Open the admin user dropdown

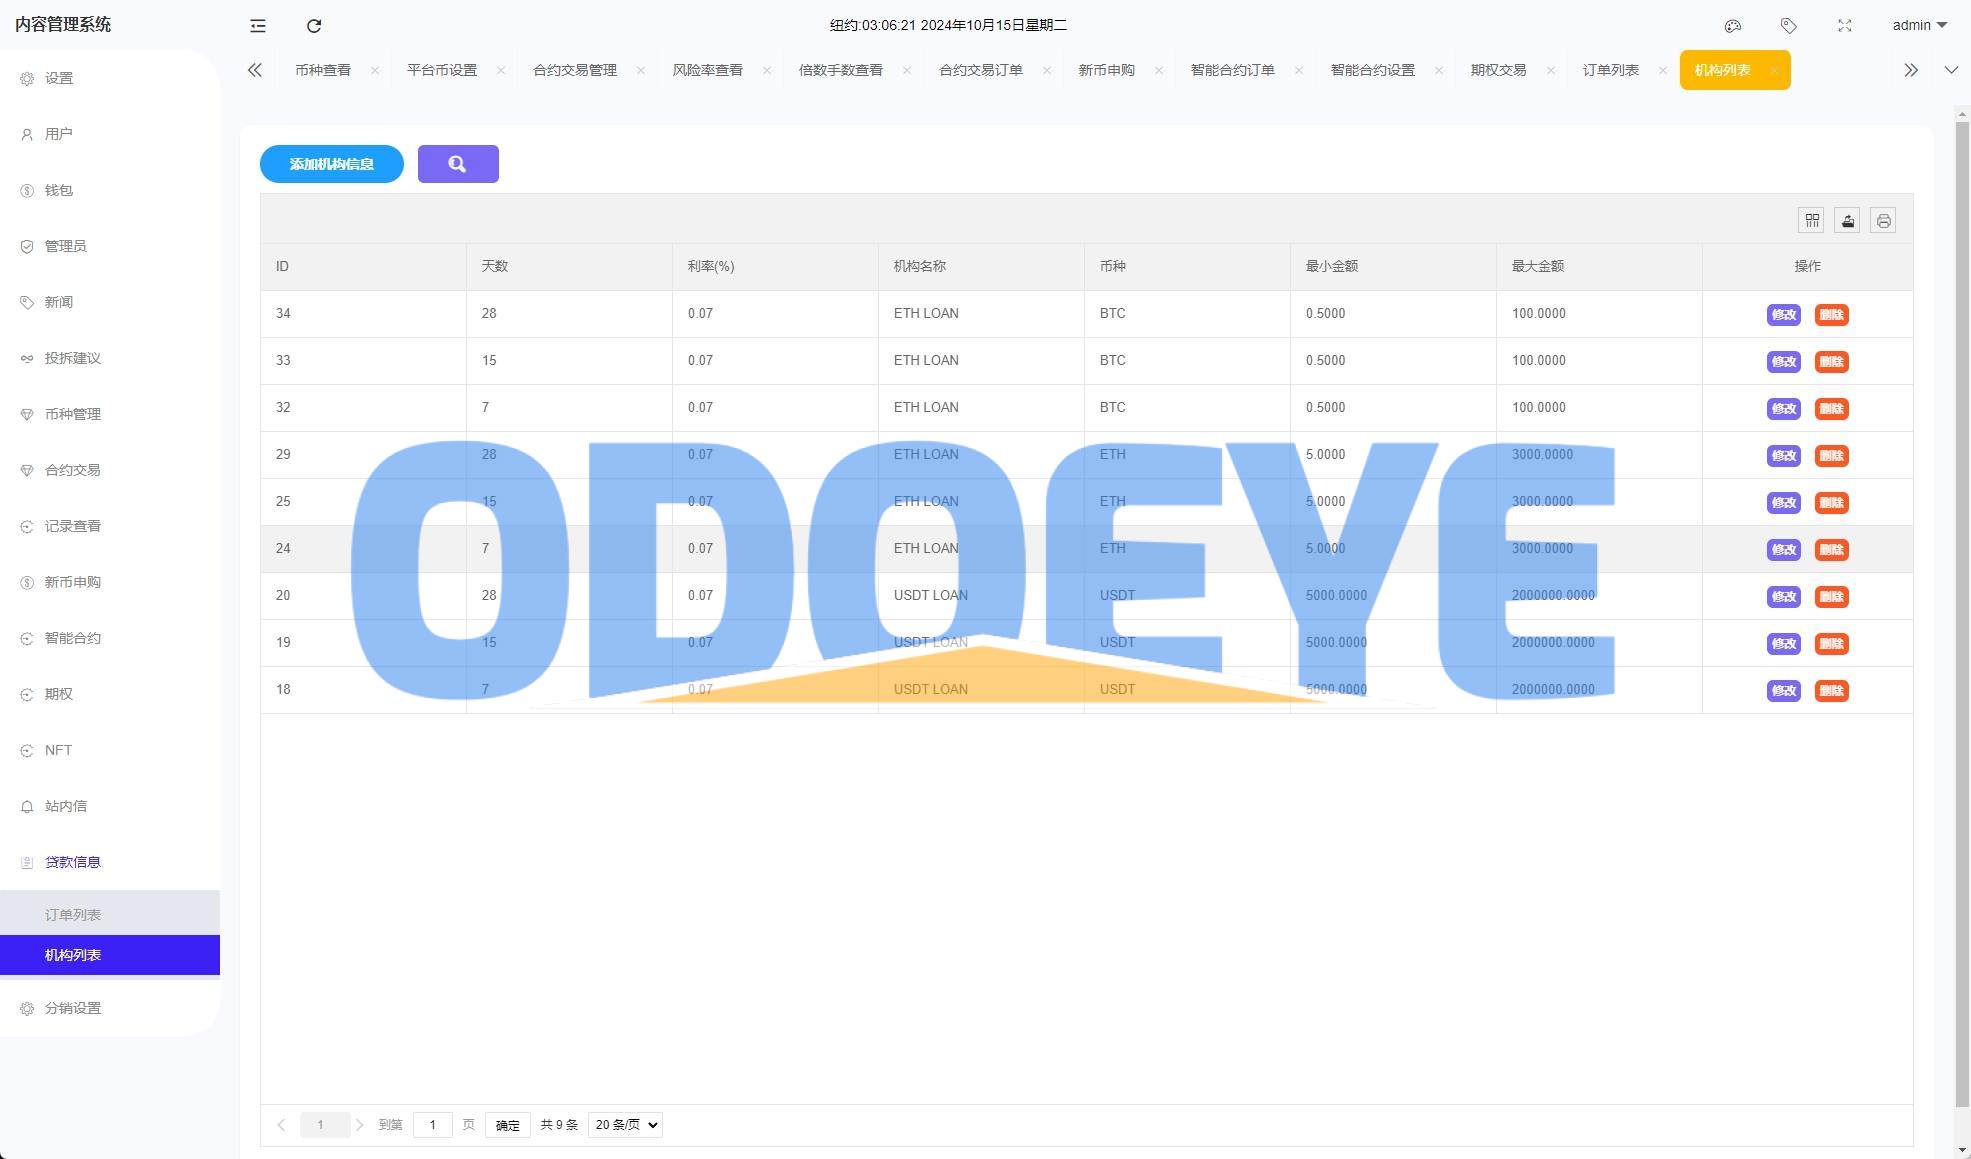point(1919,25)
